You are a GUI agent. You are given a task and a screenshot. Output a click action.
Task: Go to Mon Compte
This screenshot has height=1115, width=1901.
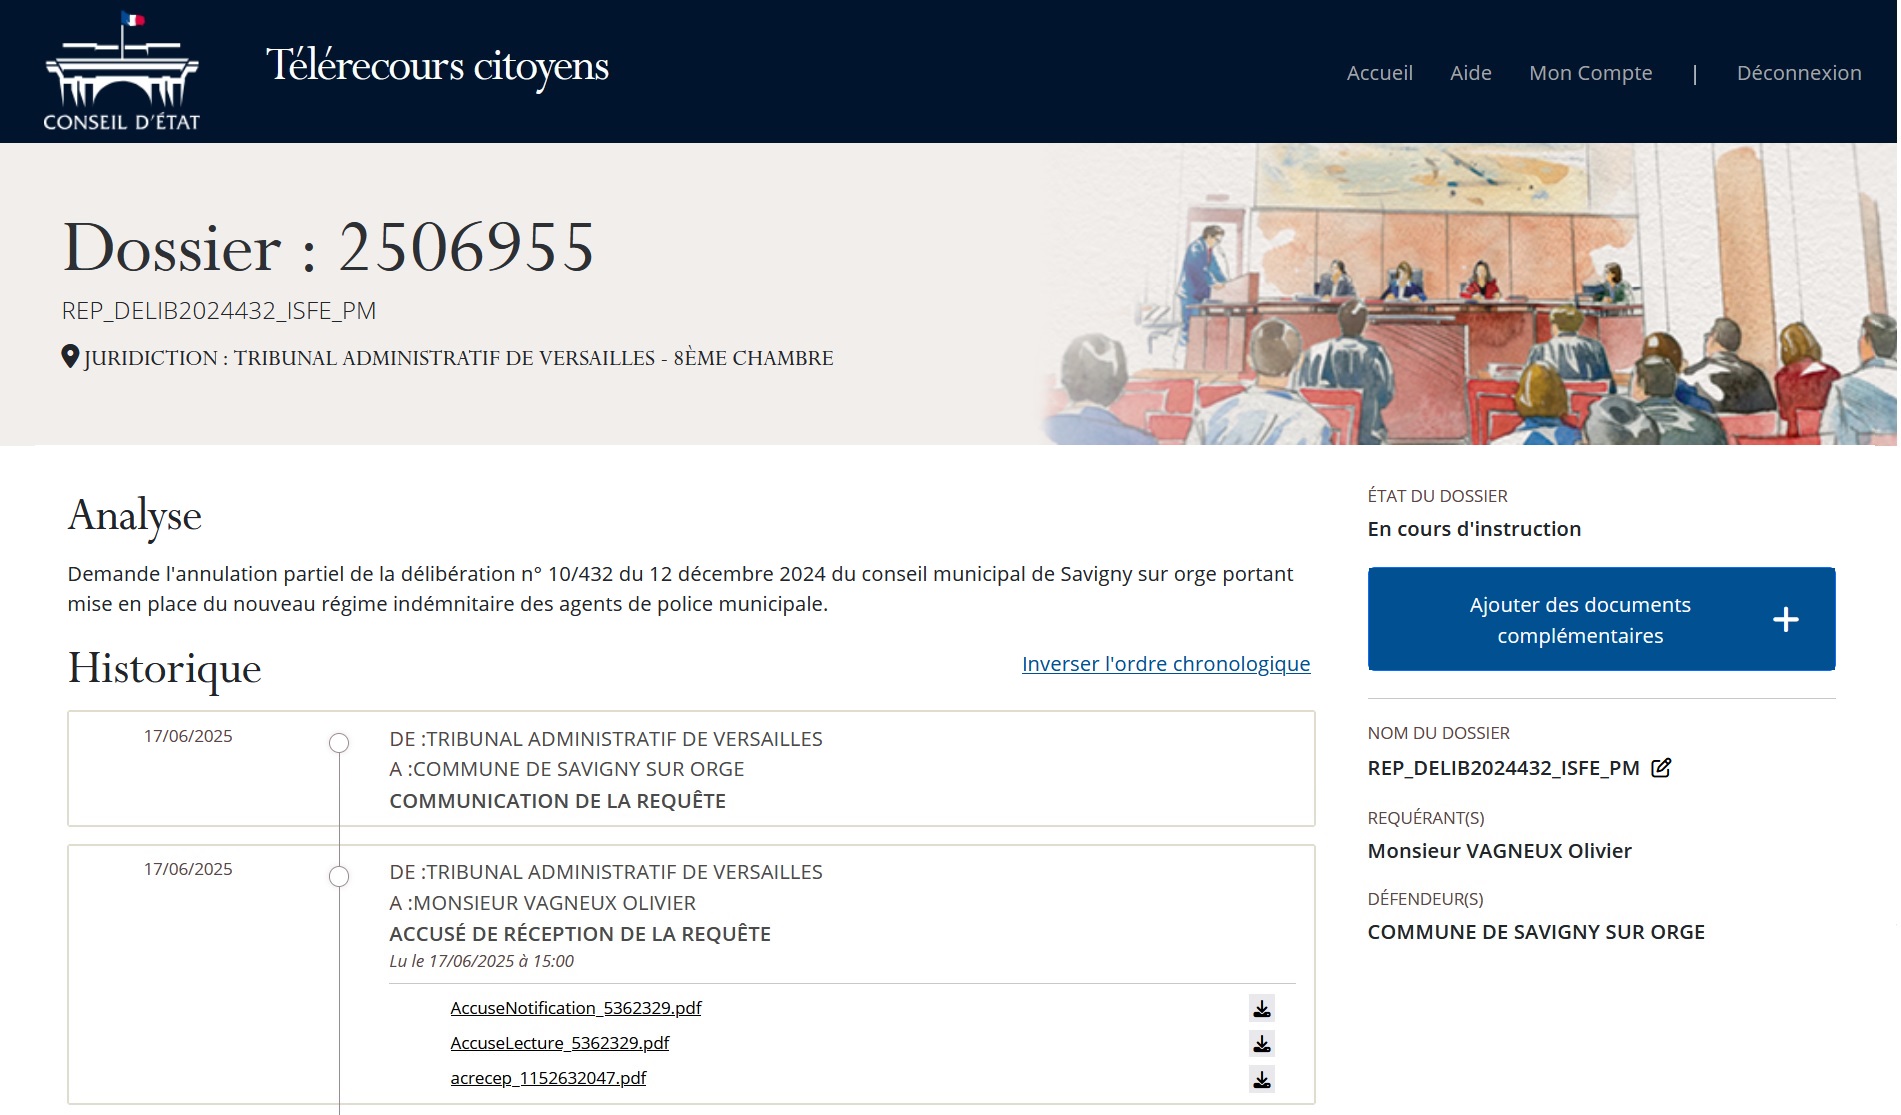pyautogui.click(x=1590, y=73)
